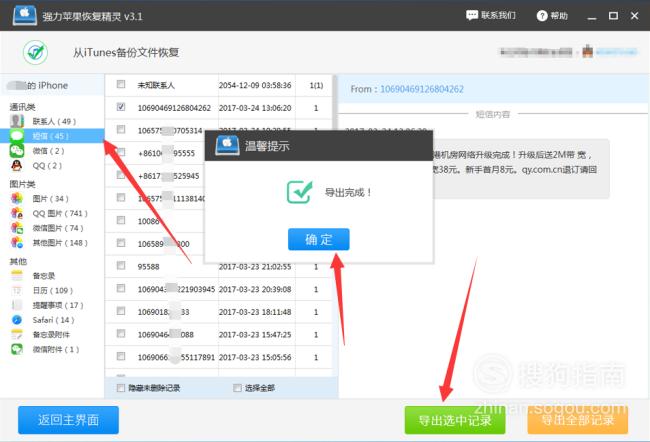Viewport: 650px width, 442px height.
Task: Click the 未知联系人 name cell
Action: [x=156, y=85]
